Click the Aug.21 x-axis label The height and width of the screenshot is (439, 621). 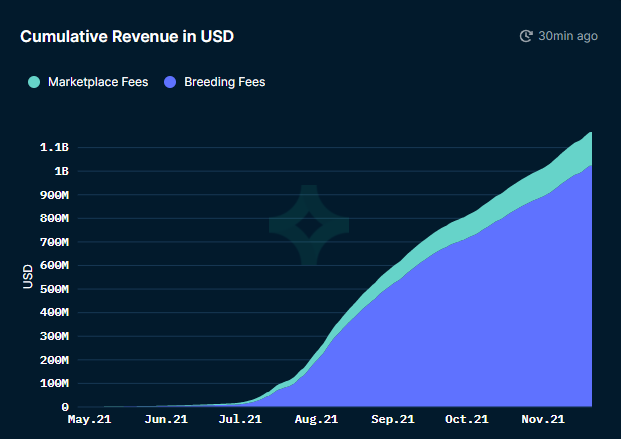[x=316, y=419]
